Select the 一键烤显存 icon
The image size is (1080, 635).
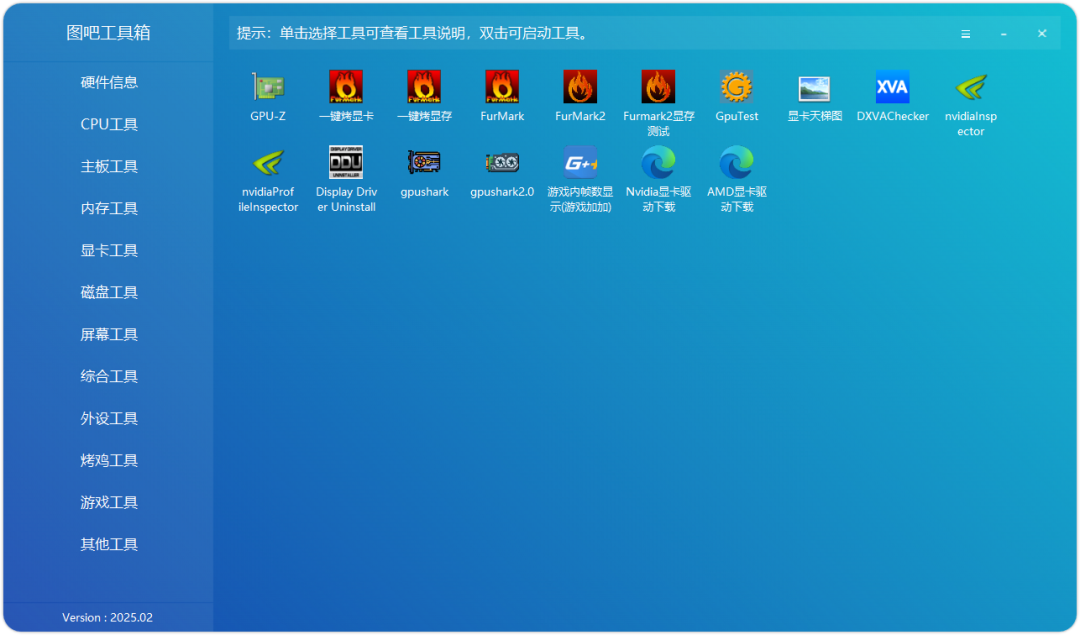tap(424, 87)
